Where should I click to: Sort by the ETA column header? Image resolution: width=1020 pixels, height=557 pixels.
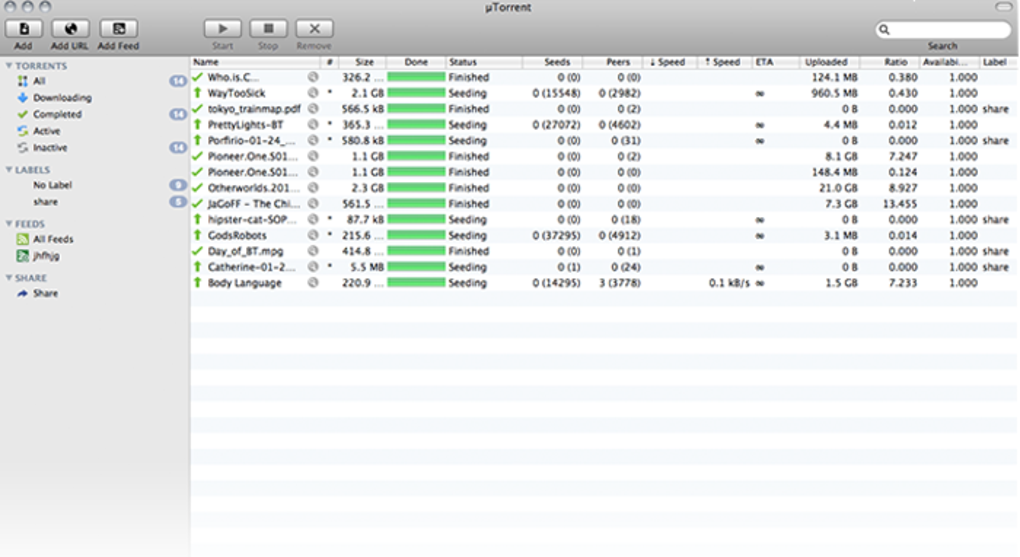tap(775, 62)
